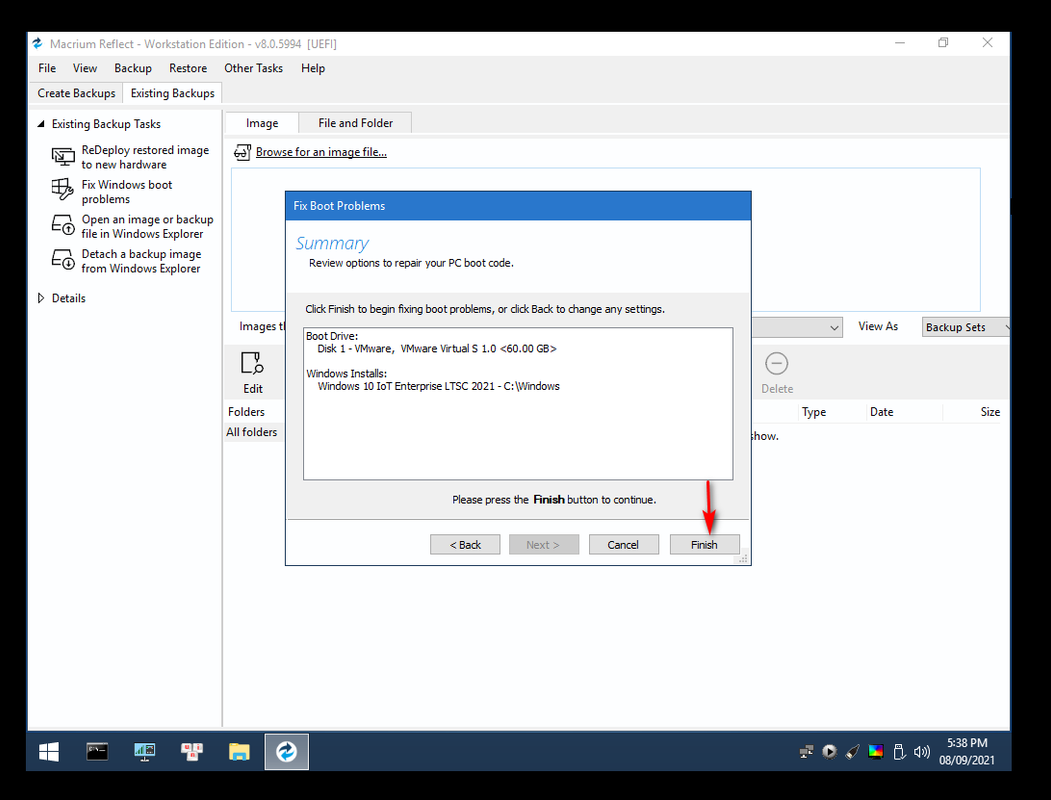The image size is (1051, 800).
Task: Click the Edit icon in toolbar
Action: pos(252,363)
